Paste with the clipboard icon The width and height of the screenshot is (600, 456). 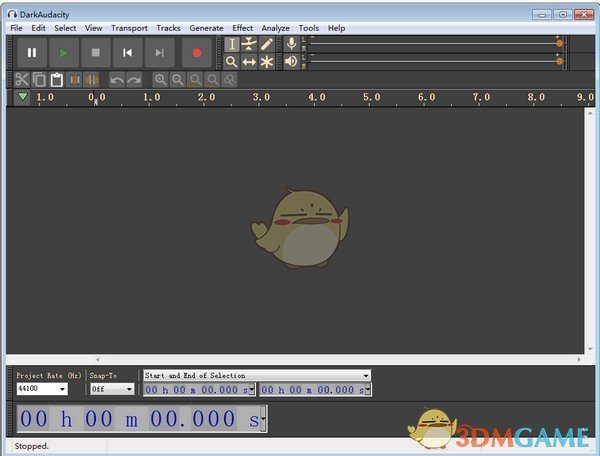[57, 80]
